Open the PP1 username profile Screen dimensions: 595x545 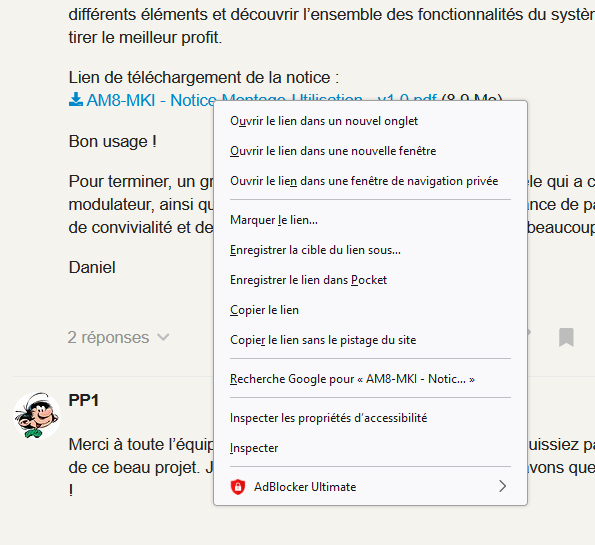[83, 400]
